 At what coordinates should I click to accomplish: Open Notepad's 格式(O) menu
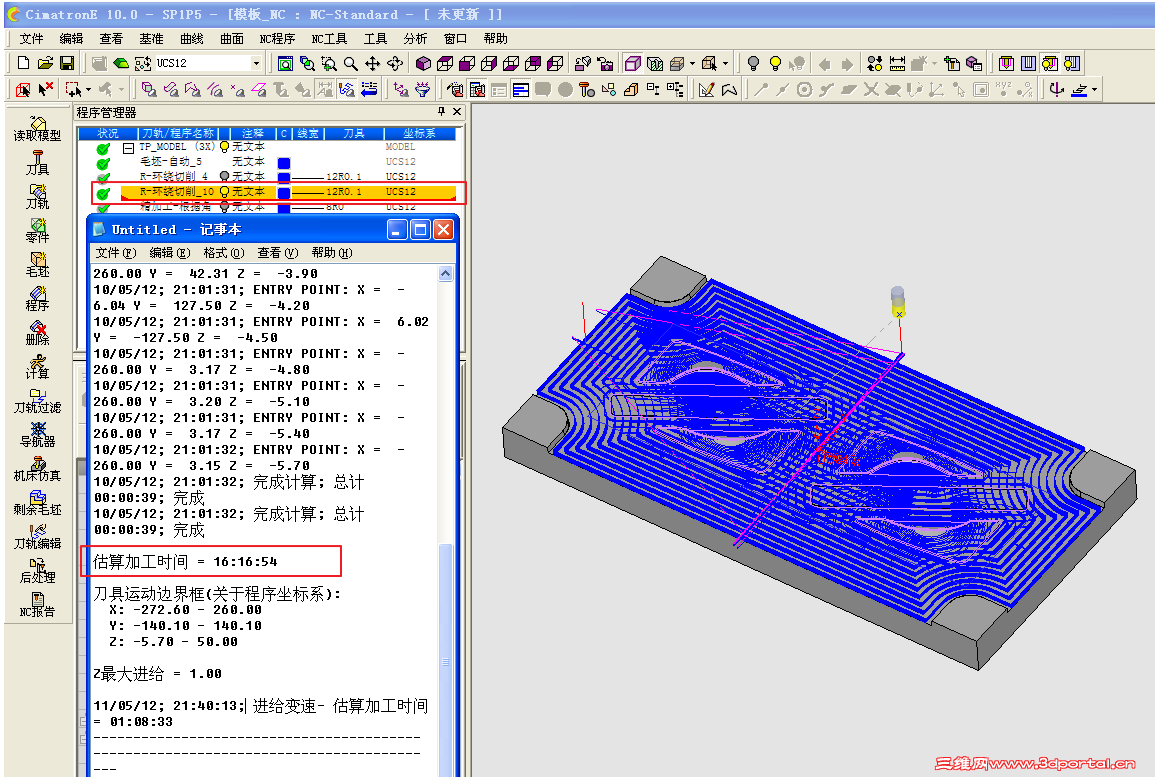tap(224, 253)
